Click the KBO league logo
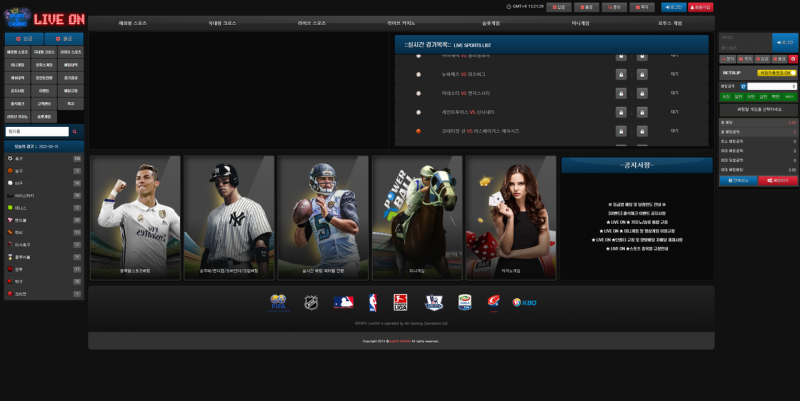The image size is (800, 401). [x=524, y=301]
